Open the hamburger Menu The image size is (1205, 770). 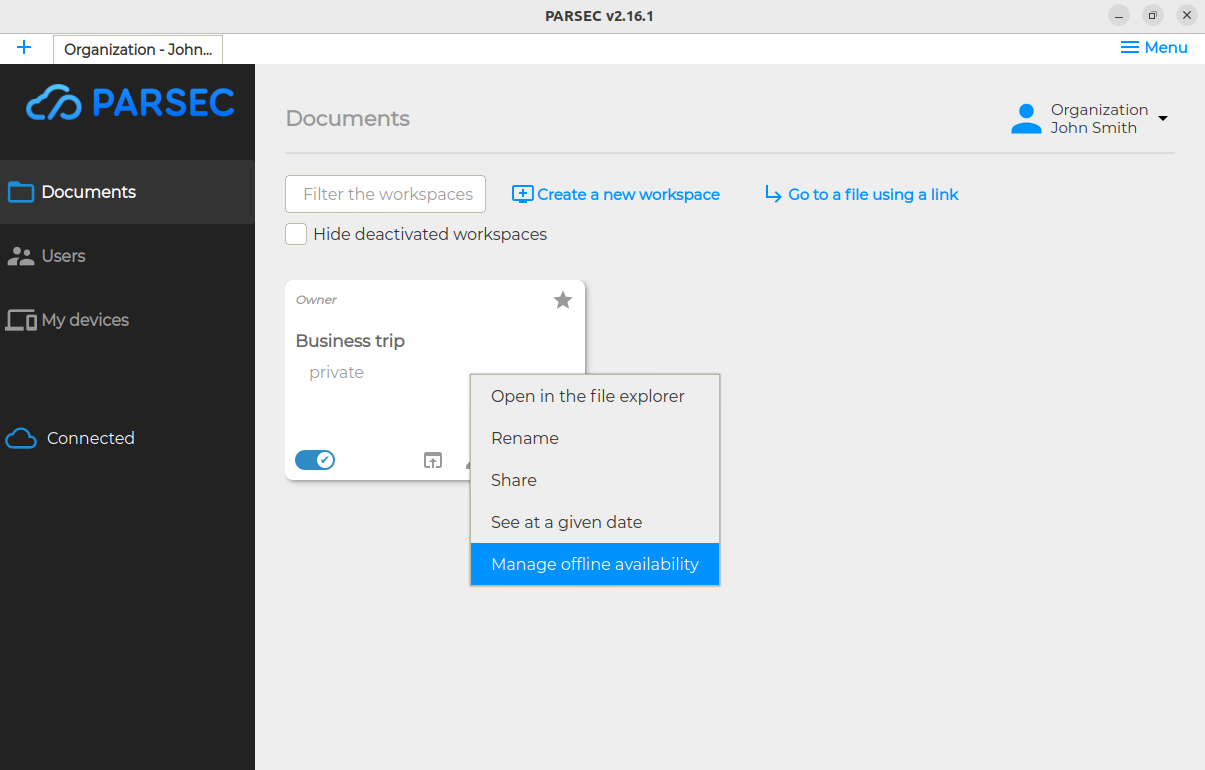(1154, 48)
